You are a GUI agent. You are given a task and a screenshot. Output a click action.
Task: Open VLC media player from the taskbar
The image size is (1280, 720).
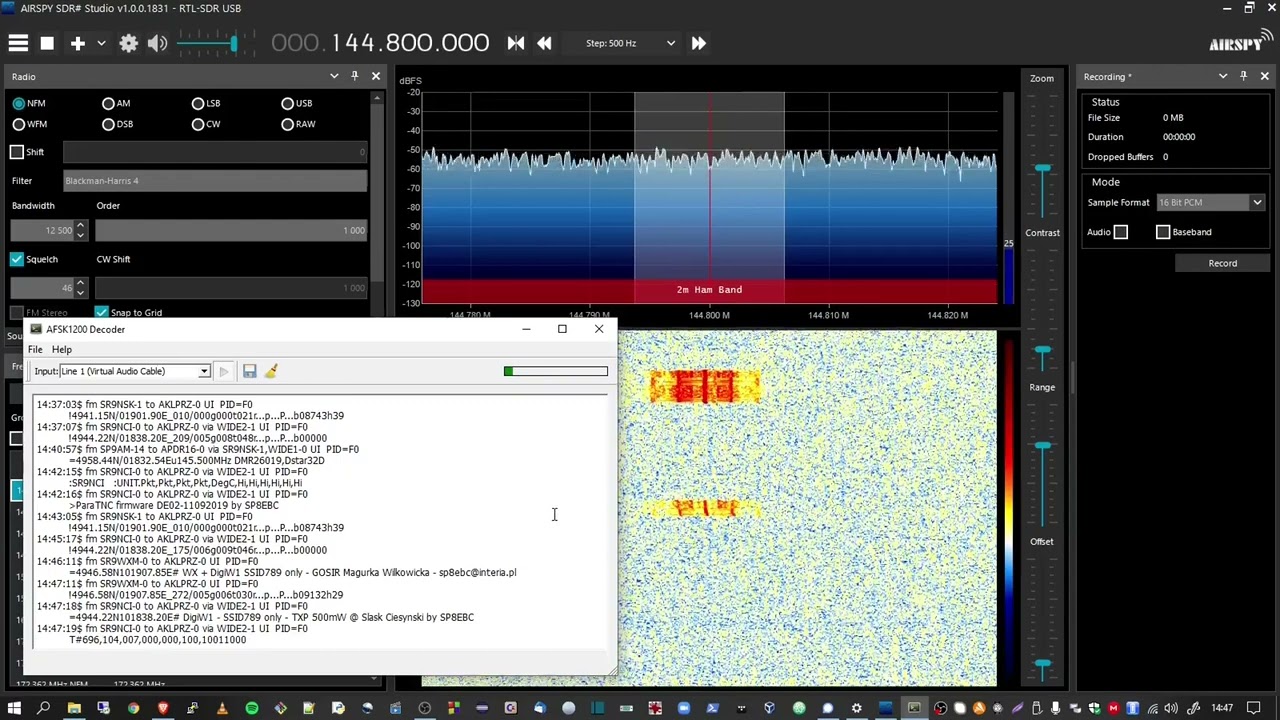pyautogui.click(x=222, y=708)
